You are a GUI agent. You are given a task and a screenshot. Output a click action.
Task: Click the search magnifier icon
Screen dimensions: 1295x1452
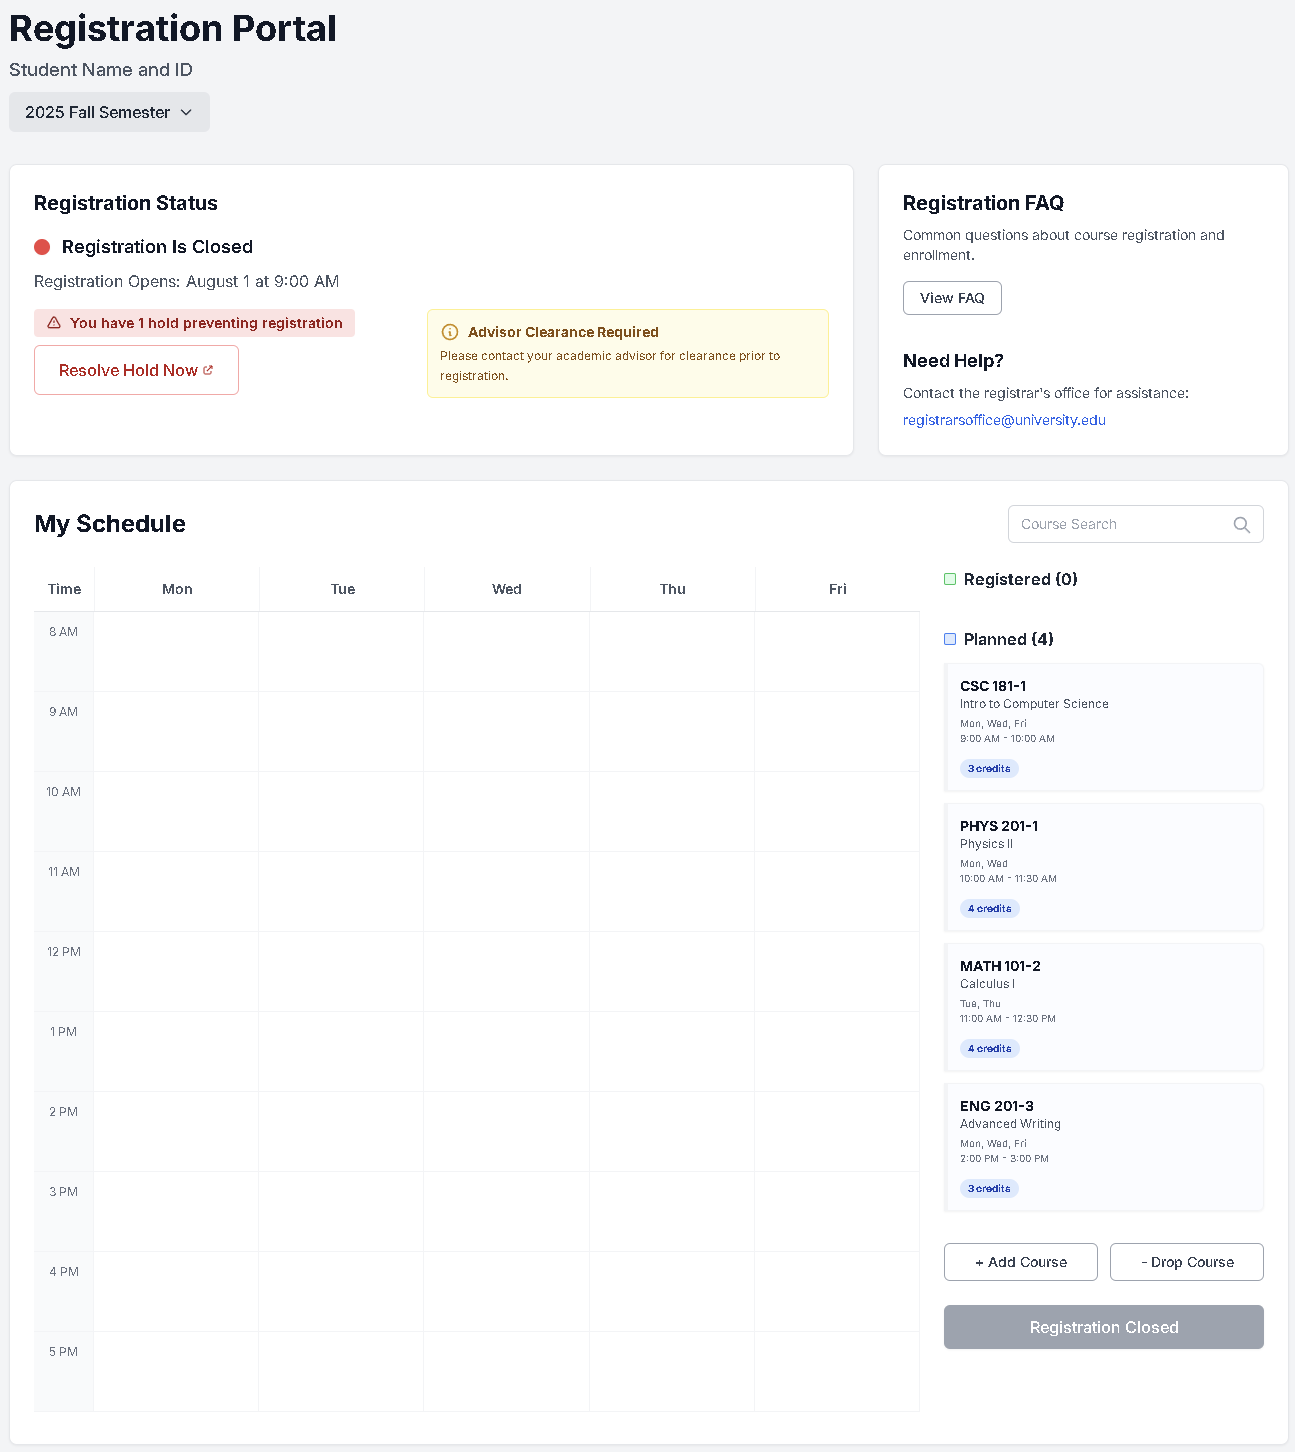(x=1241, y=525)
